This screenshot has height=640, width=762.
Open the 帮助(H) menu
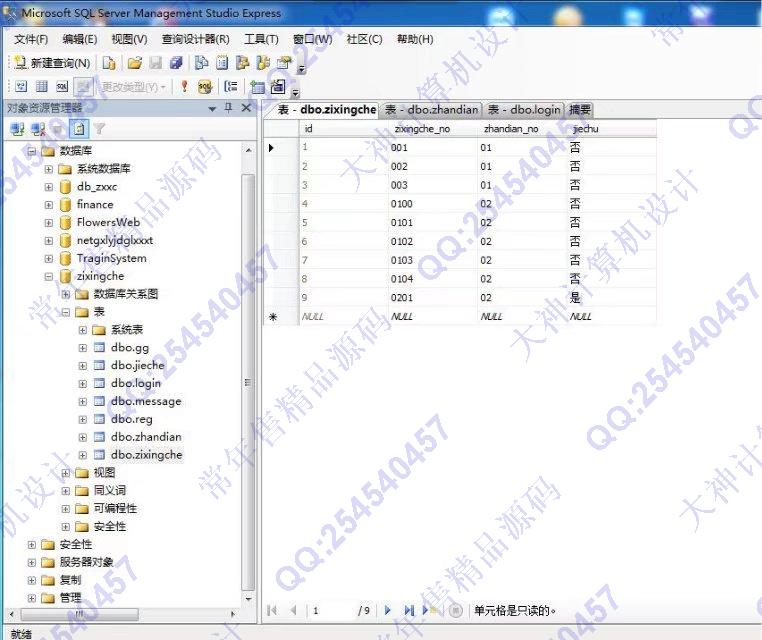[415, 39]
